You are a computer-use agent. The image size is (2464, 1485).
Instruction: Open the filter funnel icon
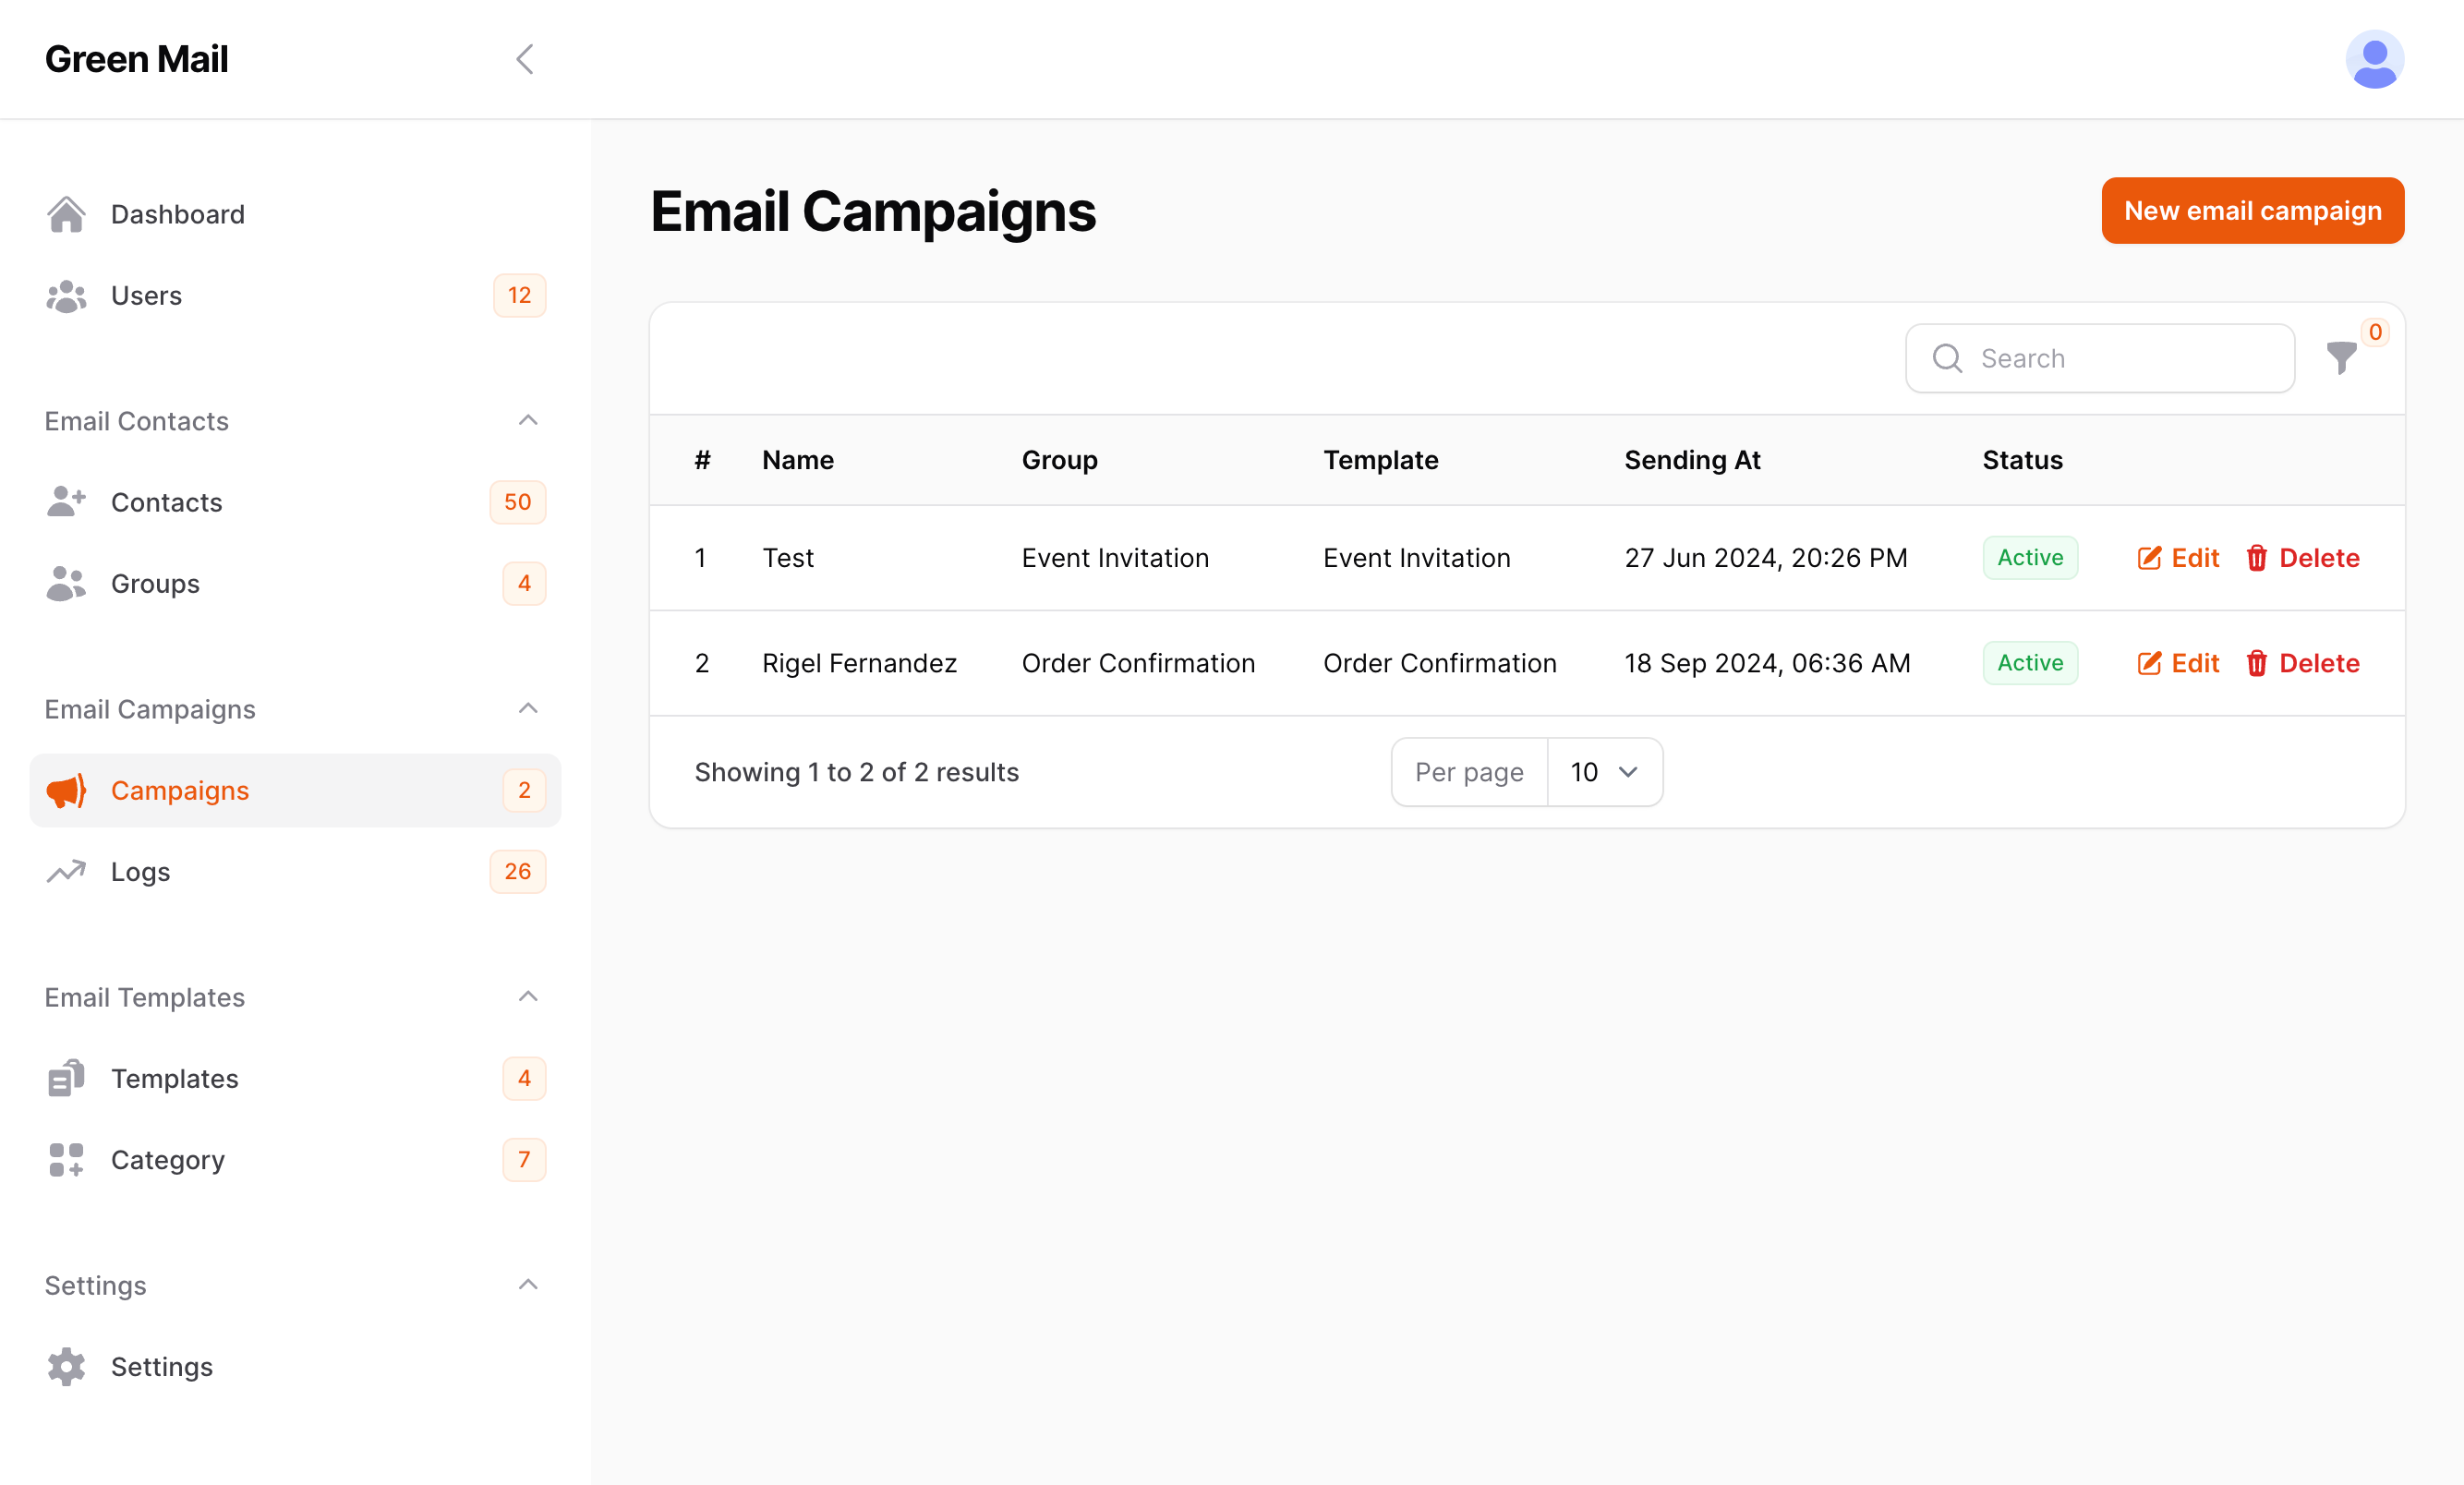coord(2342,358)
